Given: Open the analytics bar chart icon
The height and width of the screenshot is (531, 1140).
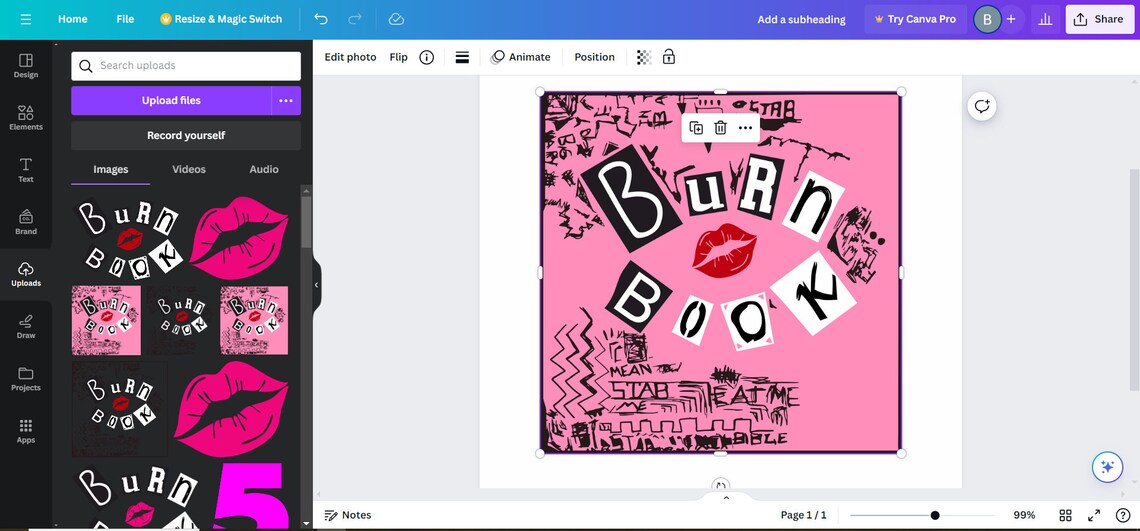Looking at the screenshot, I should [1045, 20].
